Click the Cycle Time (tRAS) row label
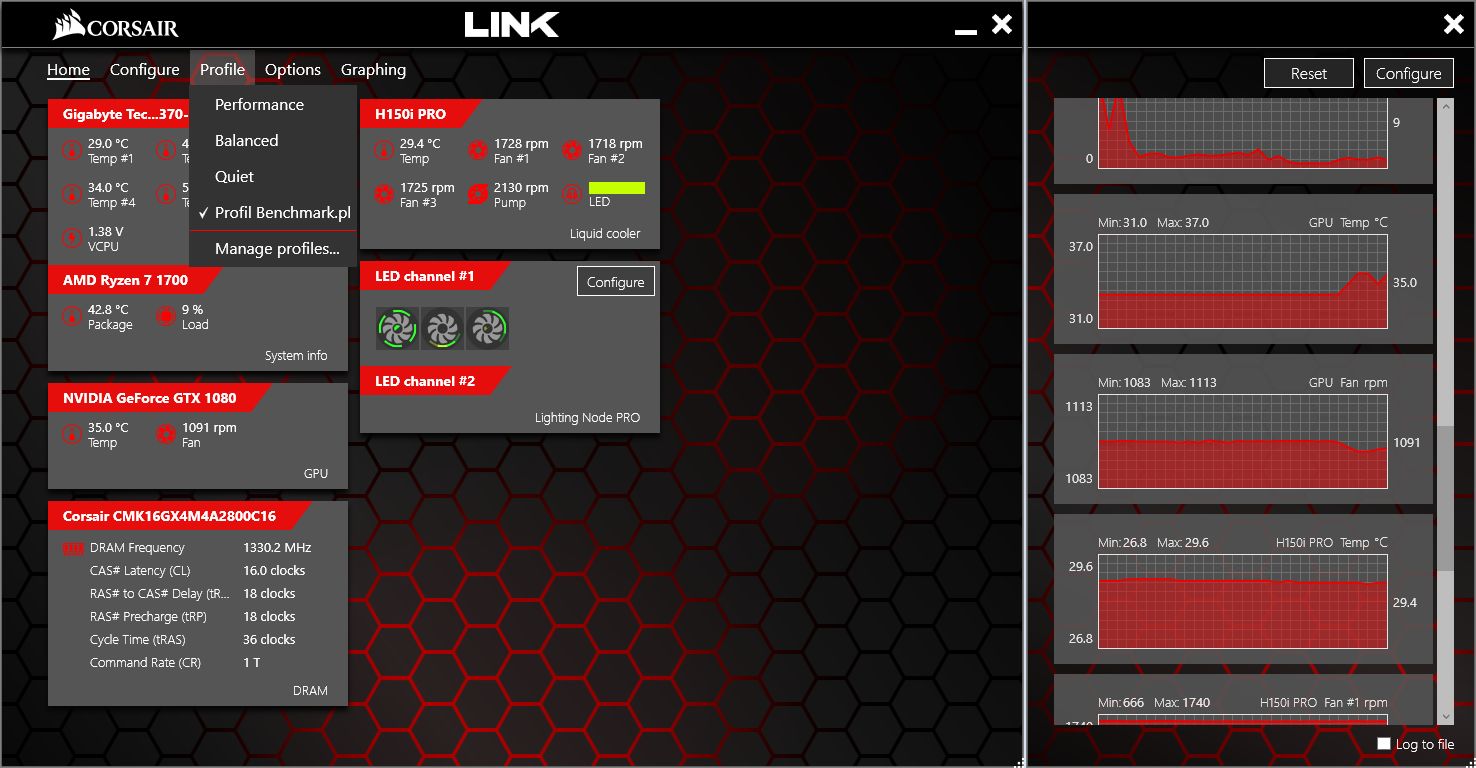Screen dimensions: 1476x768 (x=138, y=640)
